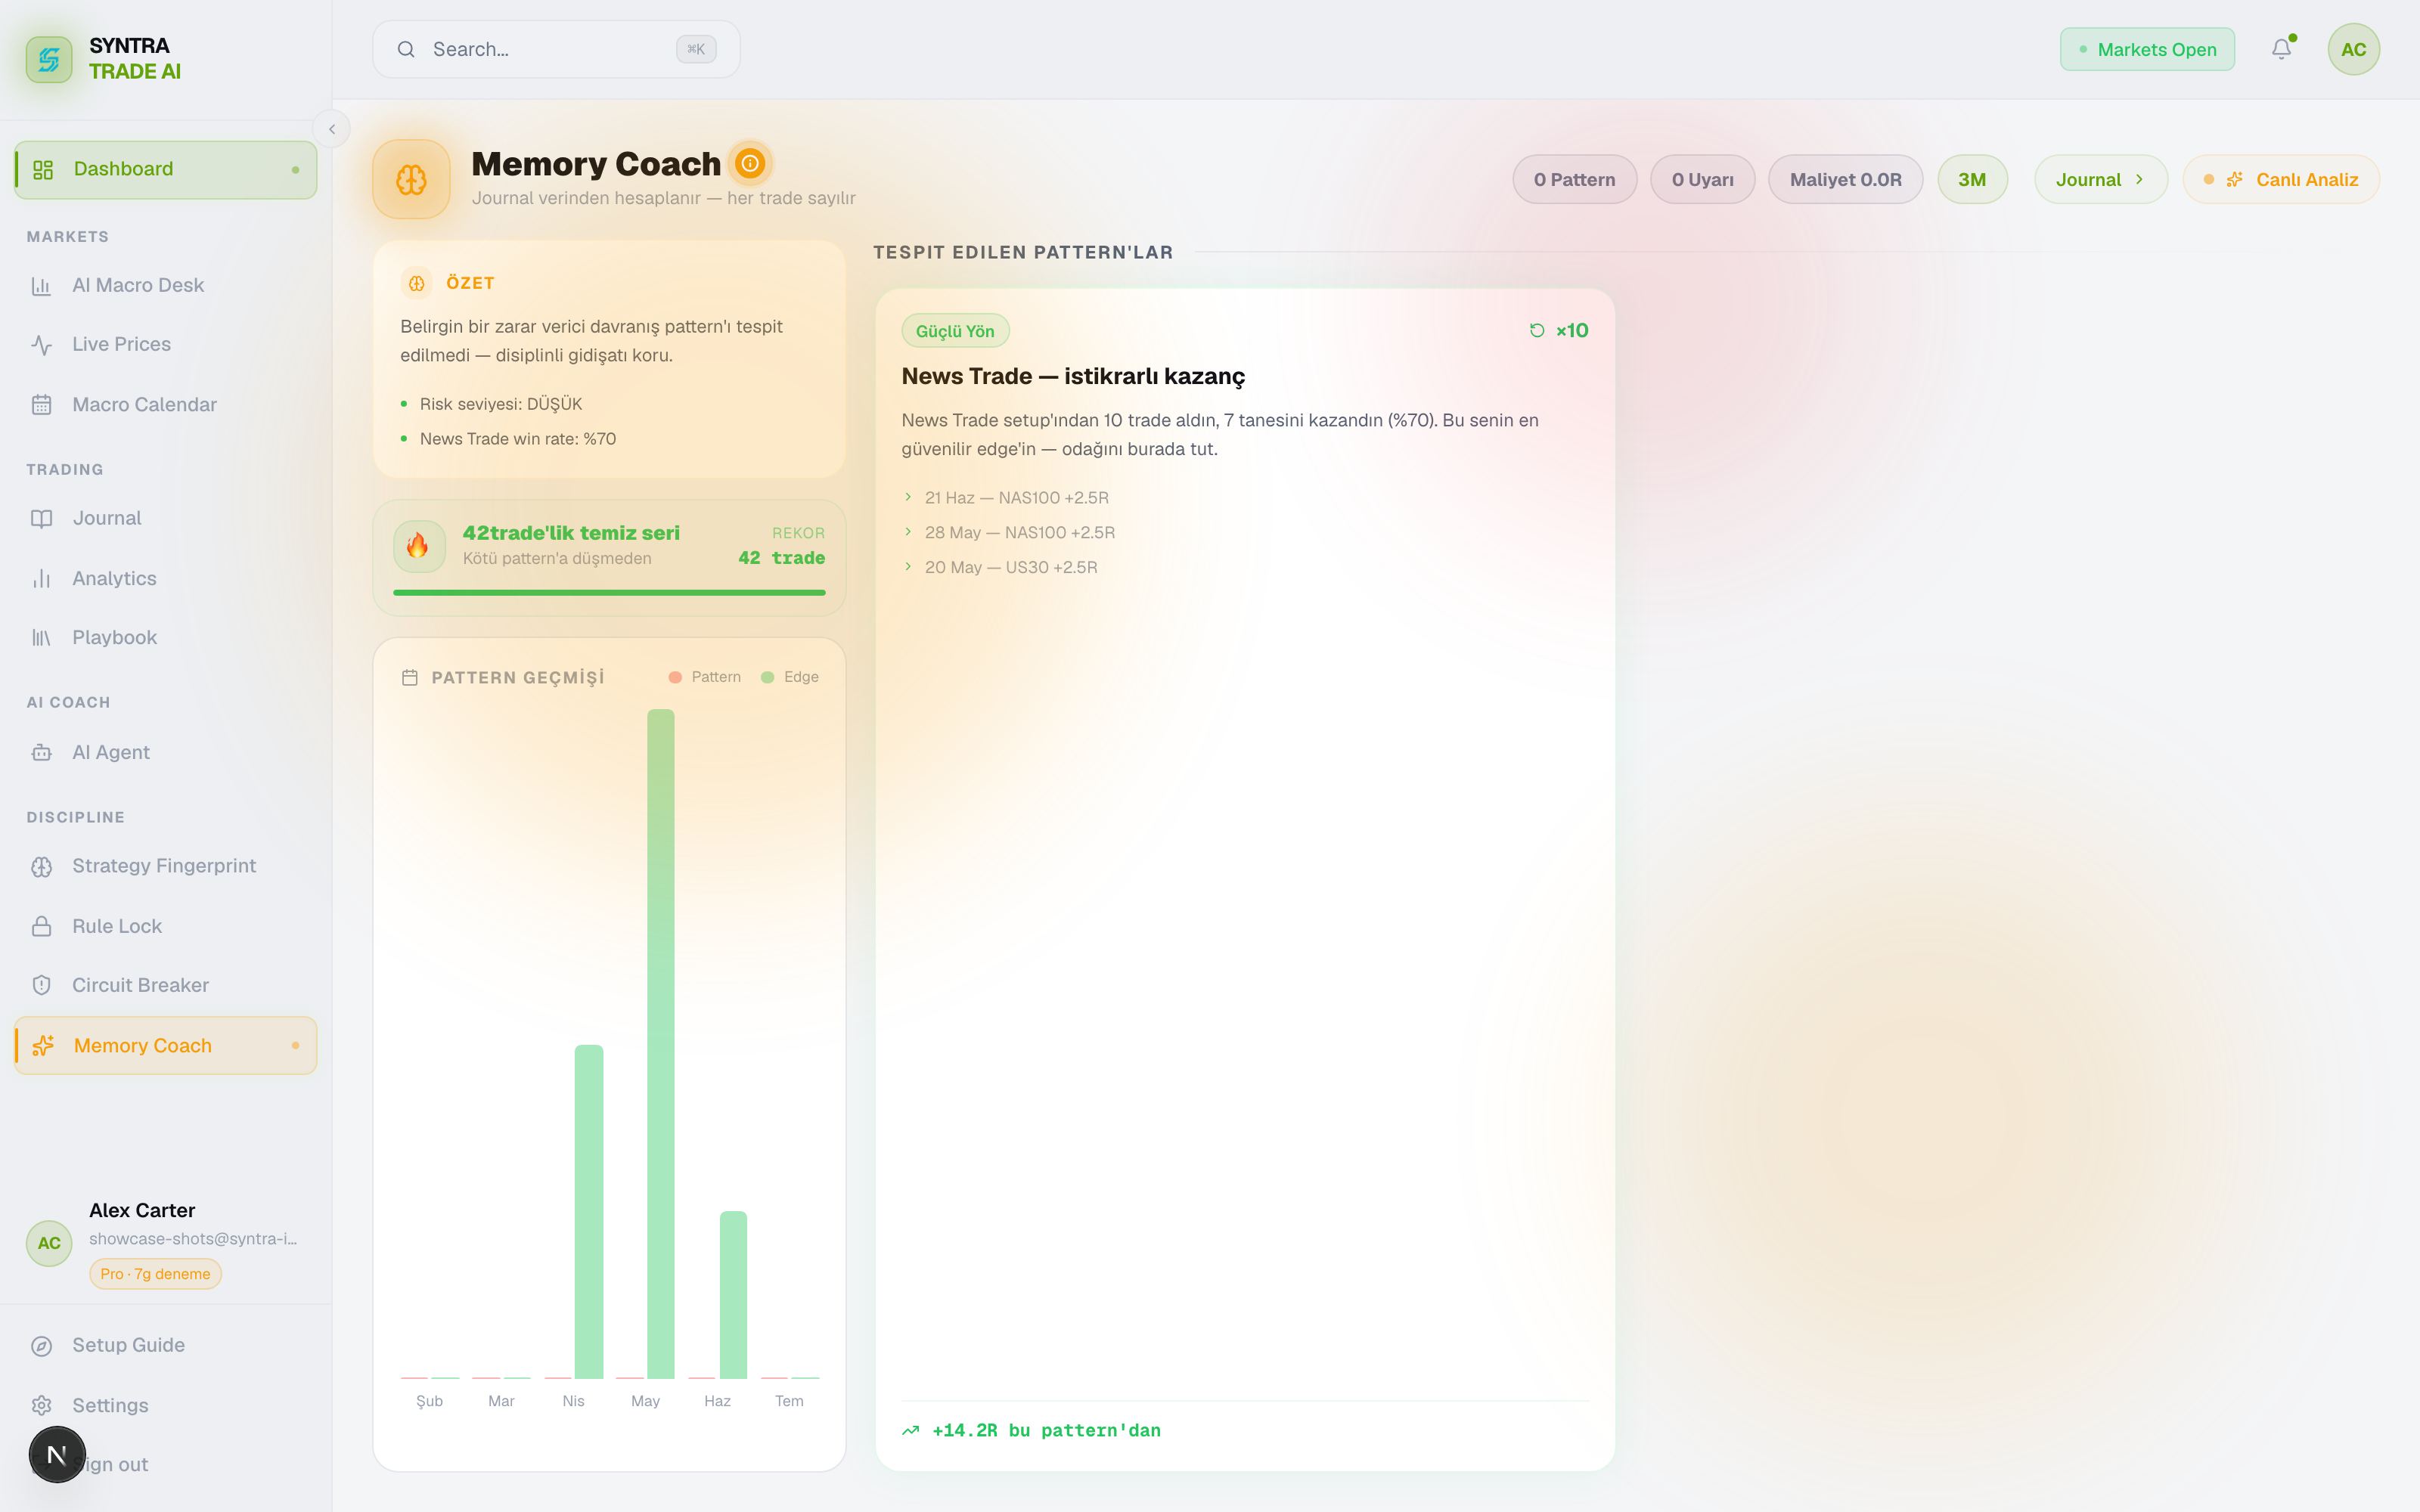The width and height of the screenshot is (2420, 1512).
Task: Click the Markets Open status badge
Action: point(2147,49)
